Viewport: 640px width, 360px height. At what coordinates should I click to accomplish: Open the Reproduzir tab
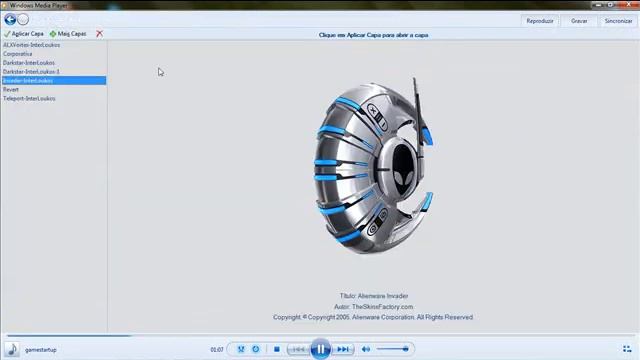[540, 21]
